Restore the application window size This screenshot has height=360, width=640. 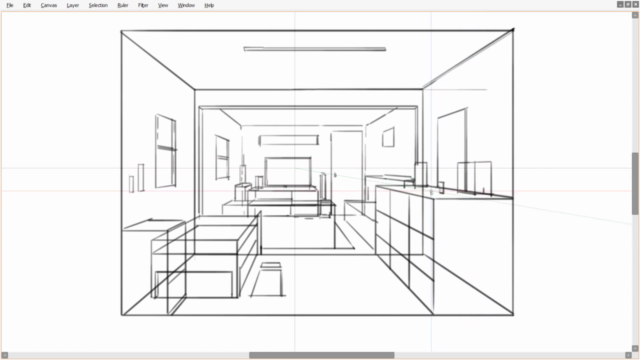[x=628, y=4]
